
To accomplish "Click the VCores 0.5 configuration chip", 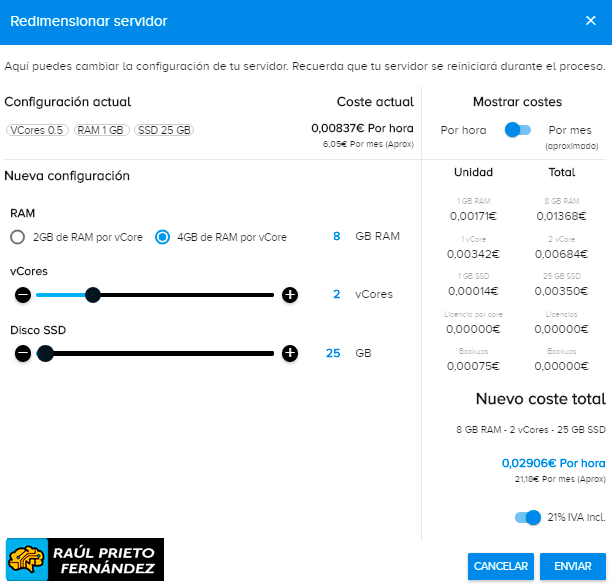I will click(x=36, y=131).
